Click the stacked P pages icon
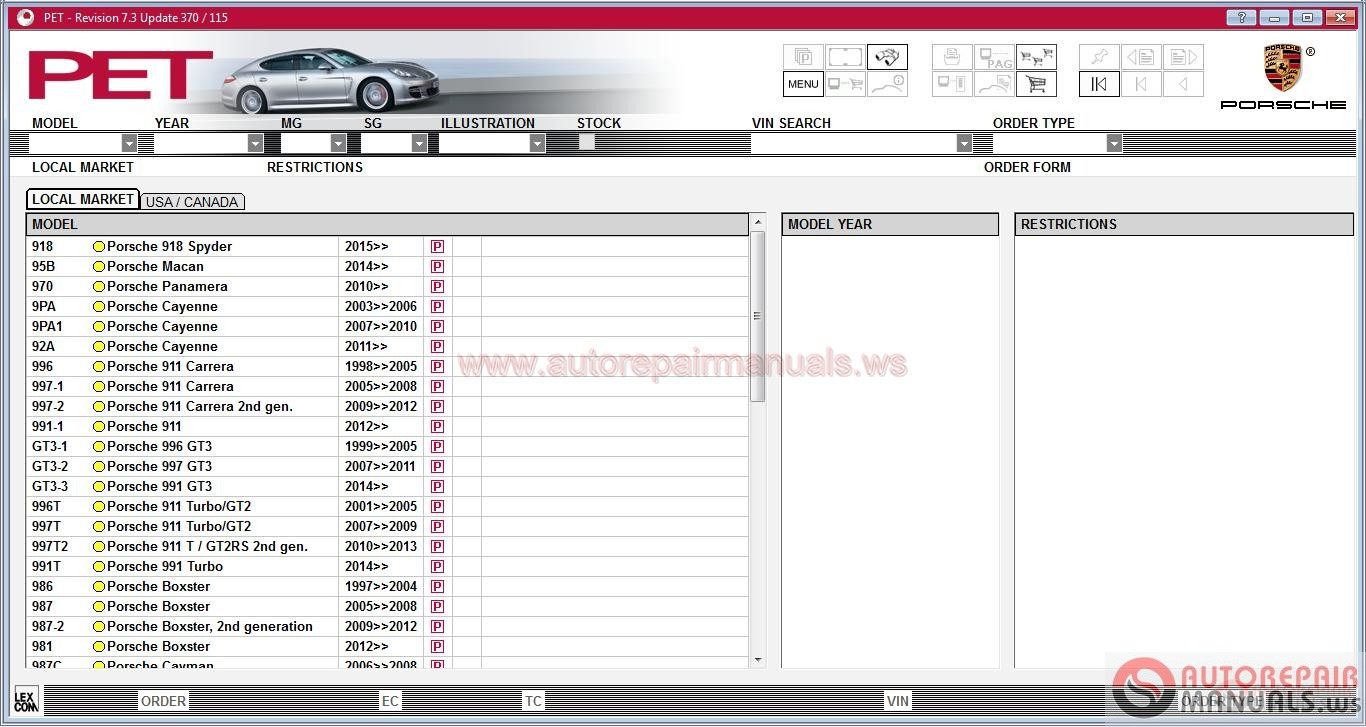 click(x=803, y=57)
